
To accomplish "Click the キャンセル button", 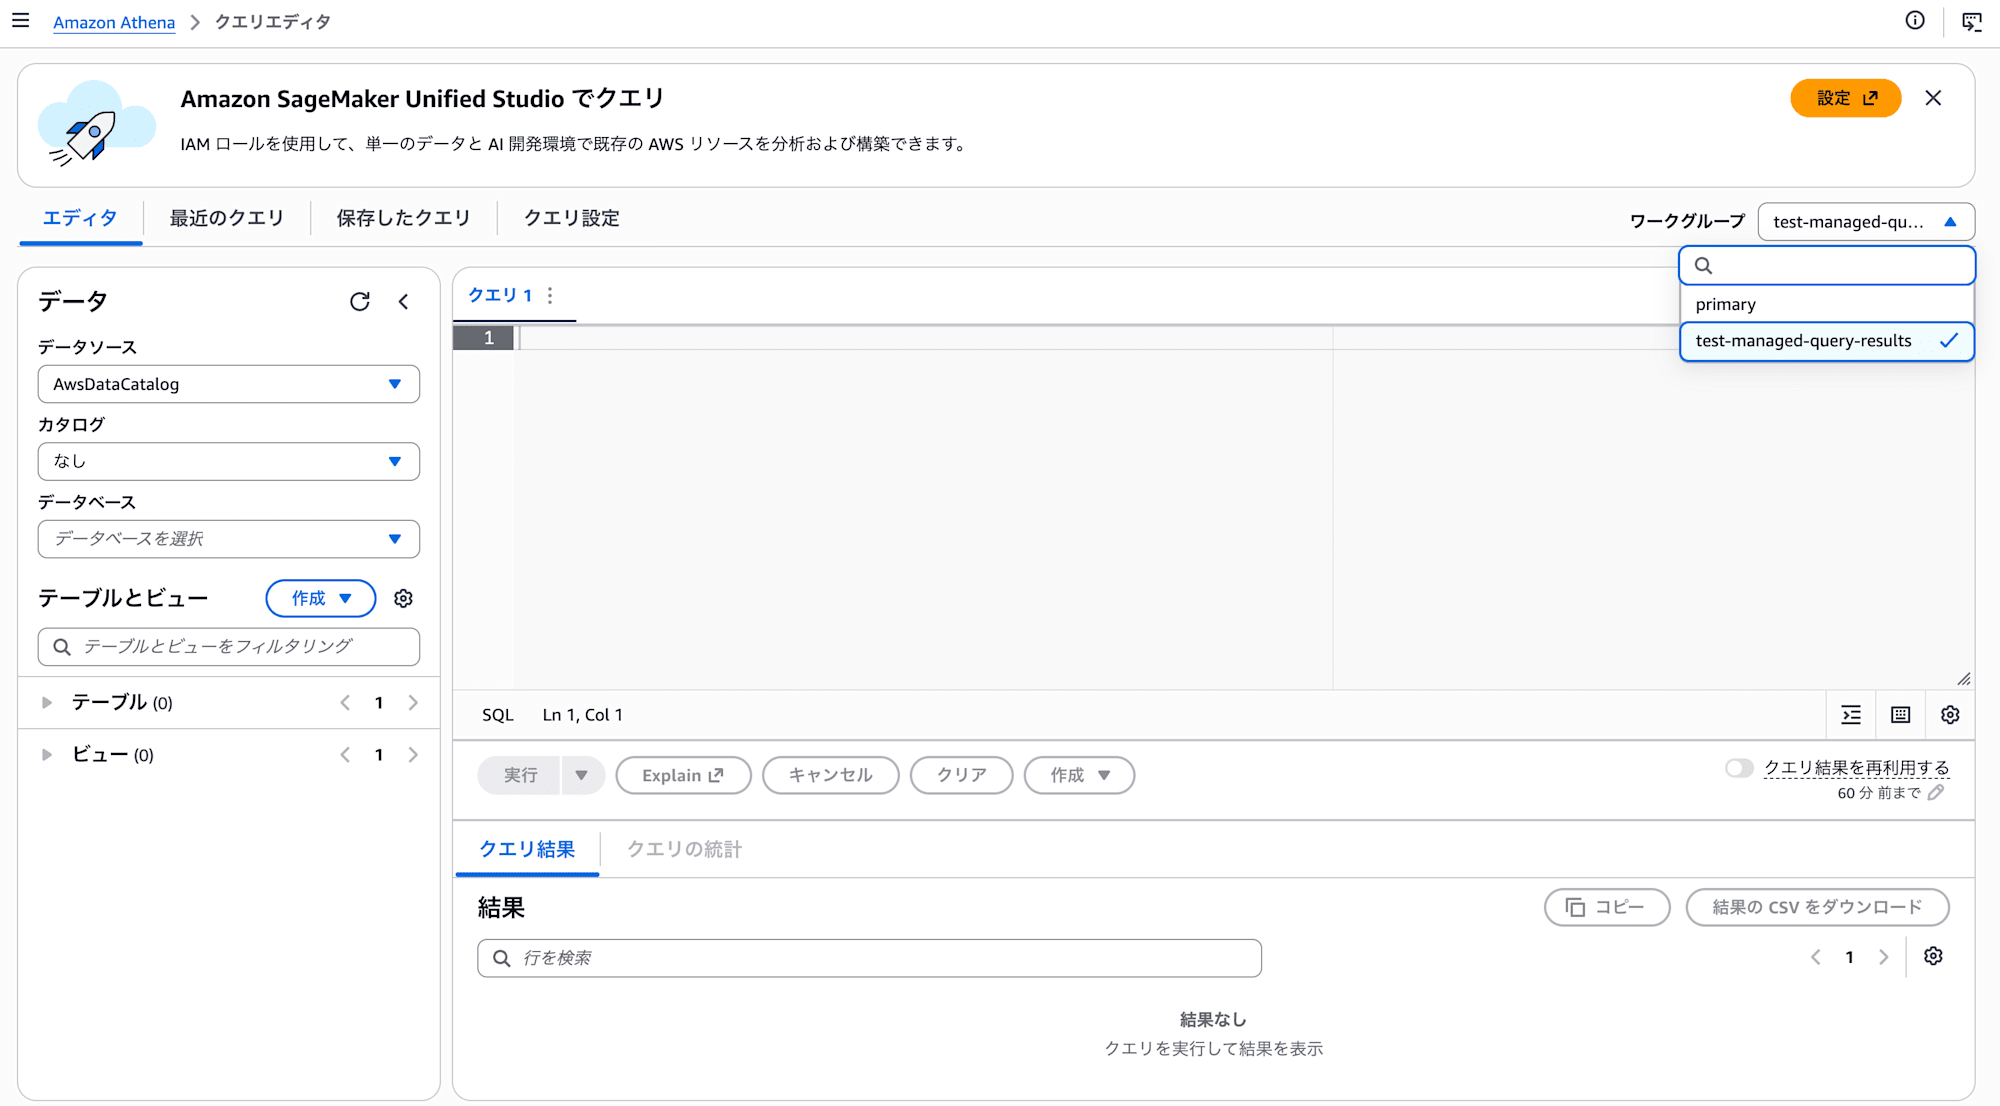I will tap(830, 775).
